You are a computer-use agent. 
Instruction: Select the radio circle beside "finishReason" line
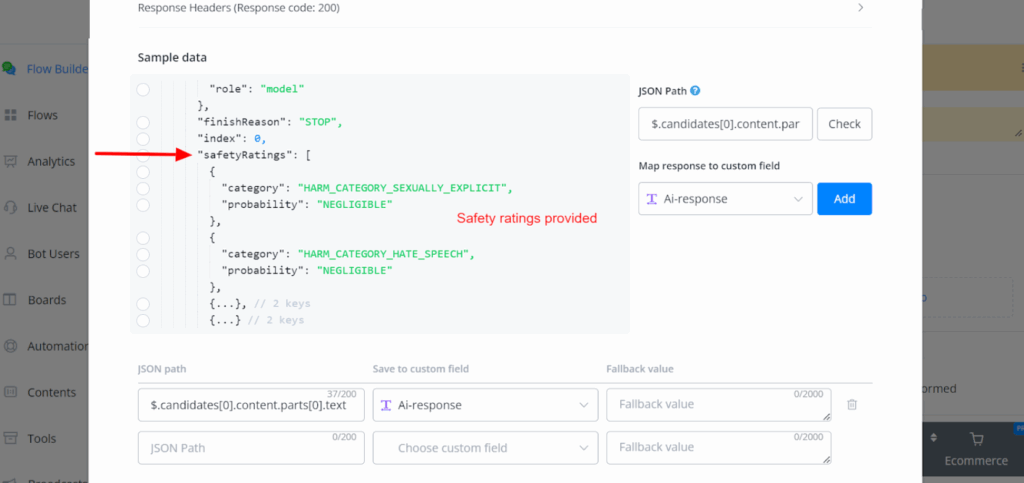143,122
